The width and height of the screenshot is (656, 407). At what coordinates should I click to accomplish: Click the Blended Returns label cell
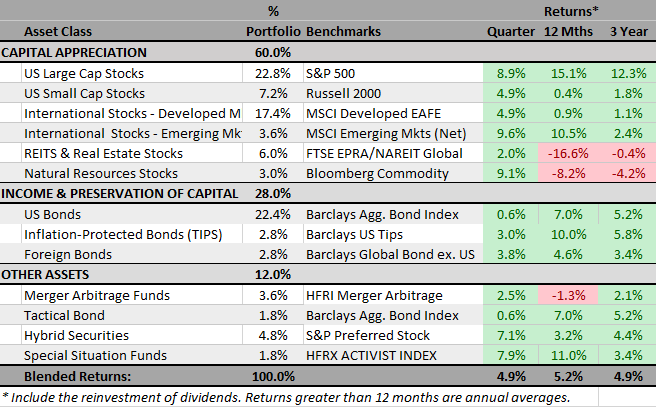point(70,376)
